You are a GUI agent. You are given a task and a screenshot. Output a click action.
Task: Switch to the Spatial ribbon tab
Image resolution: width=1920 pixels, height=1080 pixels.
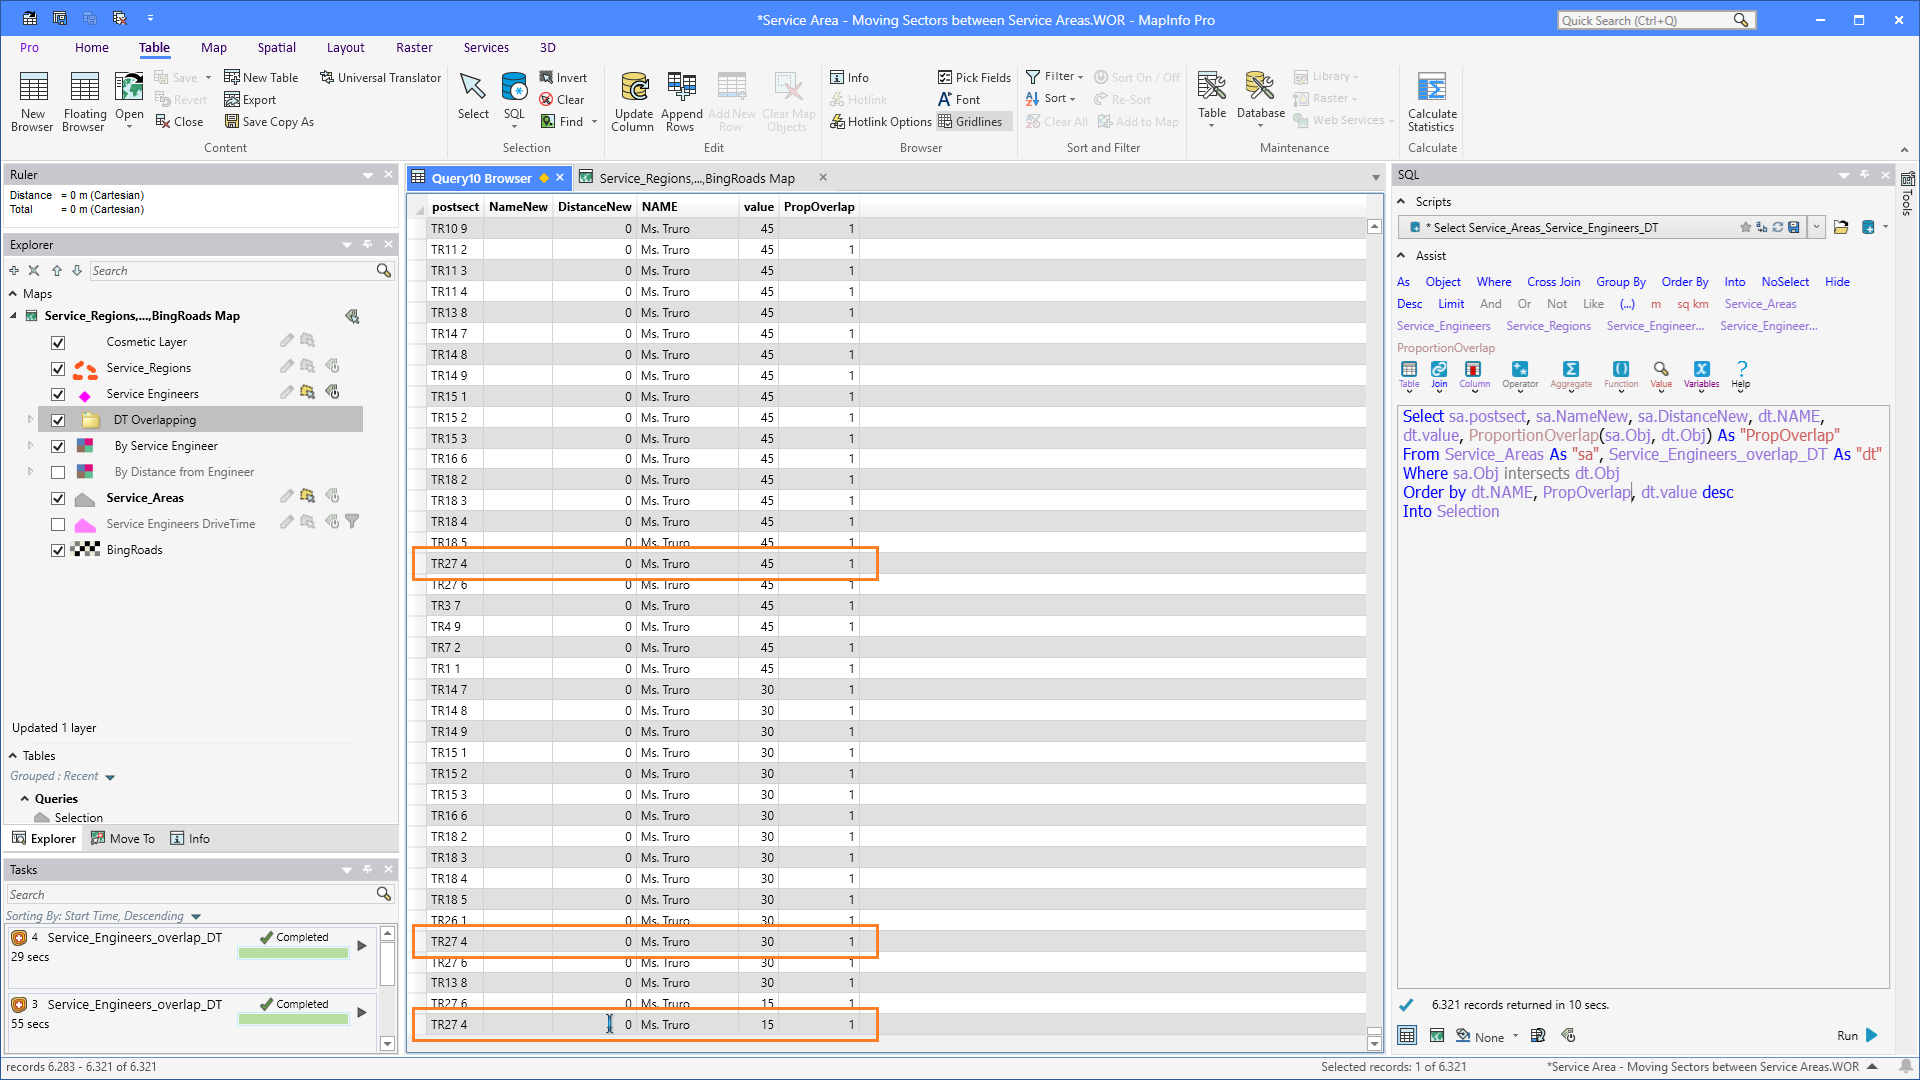(x=276, y=47)
